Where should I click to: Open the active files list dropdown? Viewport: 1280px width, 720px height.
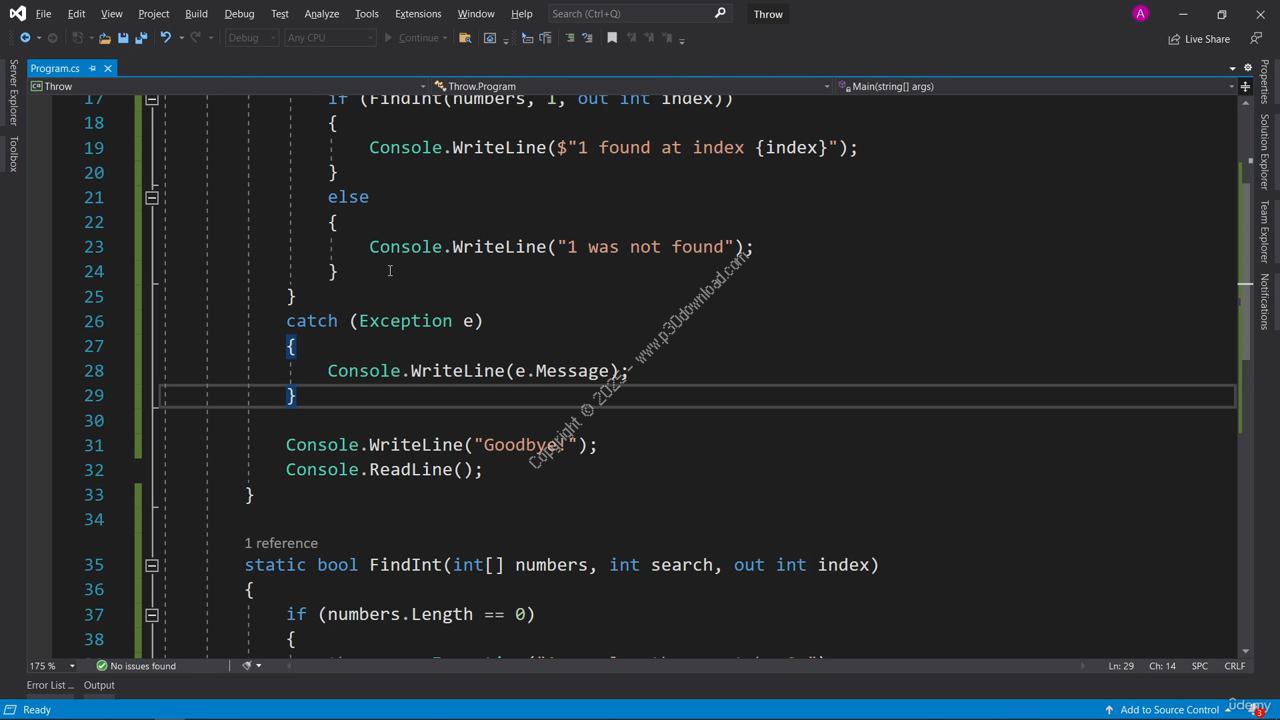click(1232, 68)
